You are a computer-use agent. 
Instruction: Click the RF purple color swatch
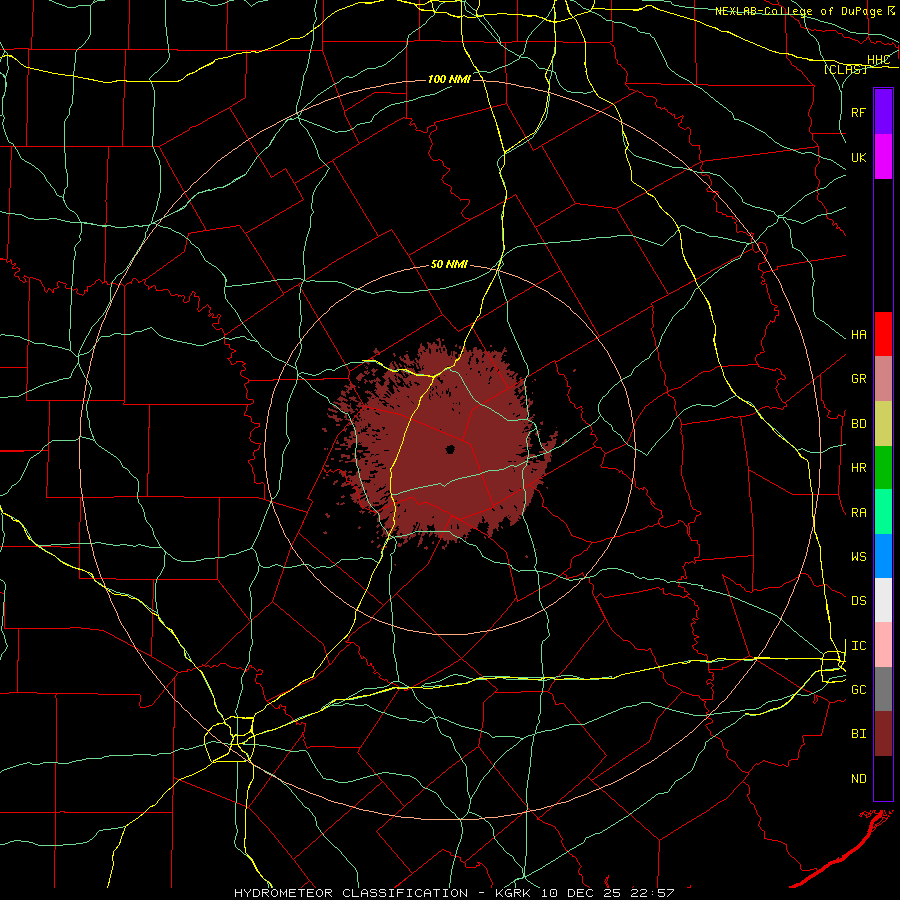click(883, 112)
